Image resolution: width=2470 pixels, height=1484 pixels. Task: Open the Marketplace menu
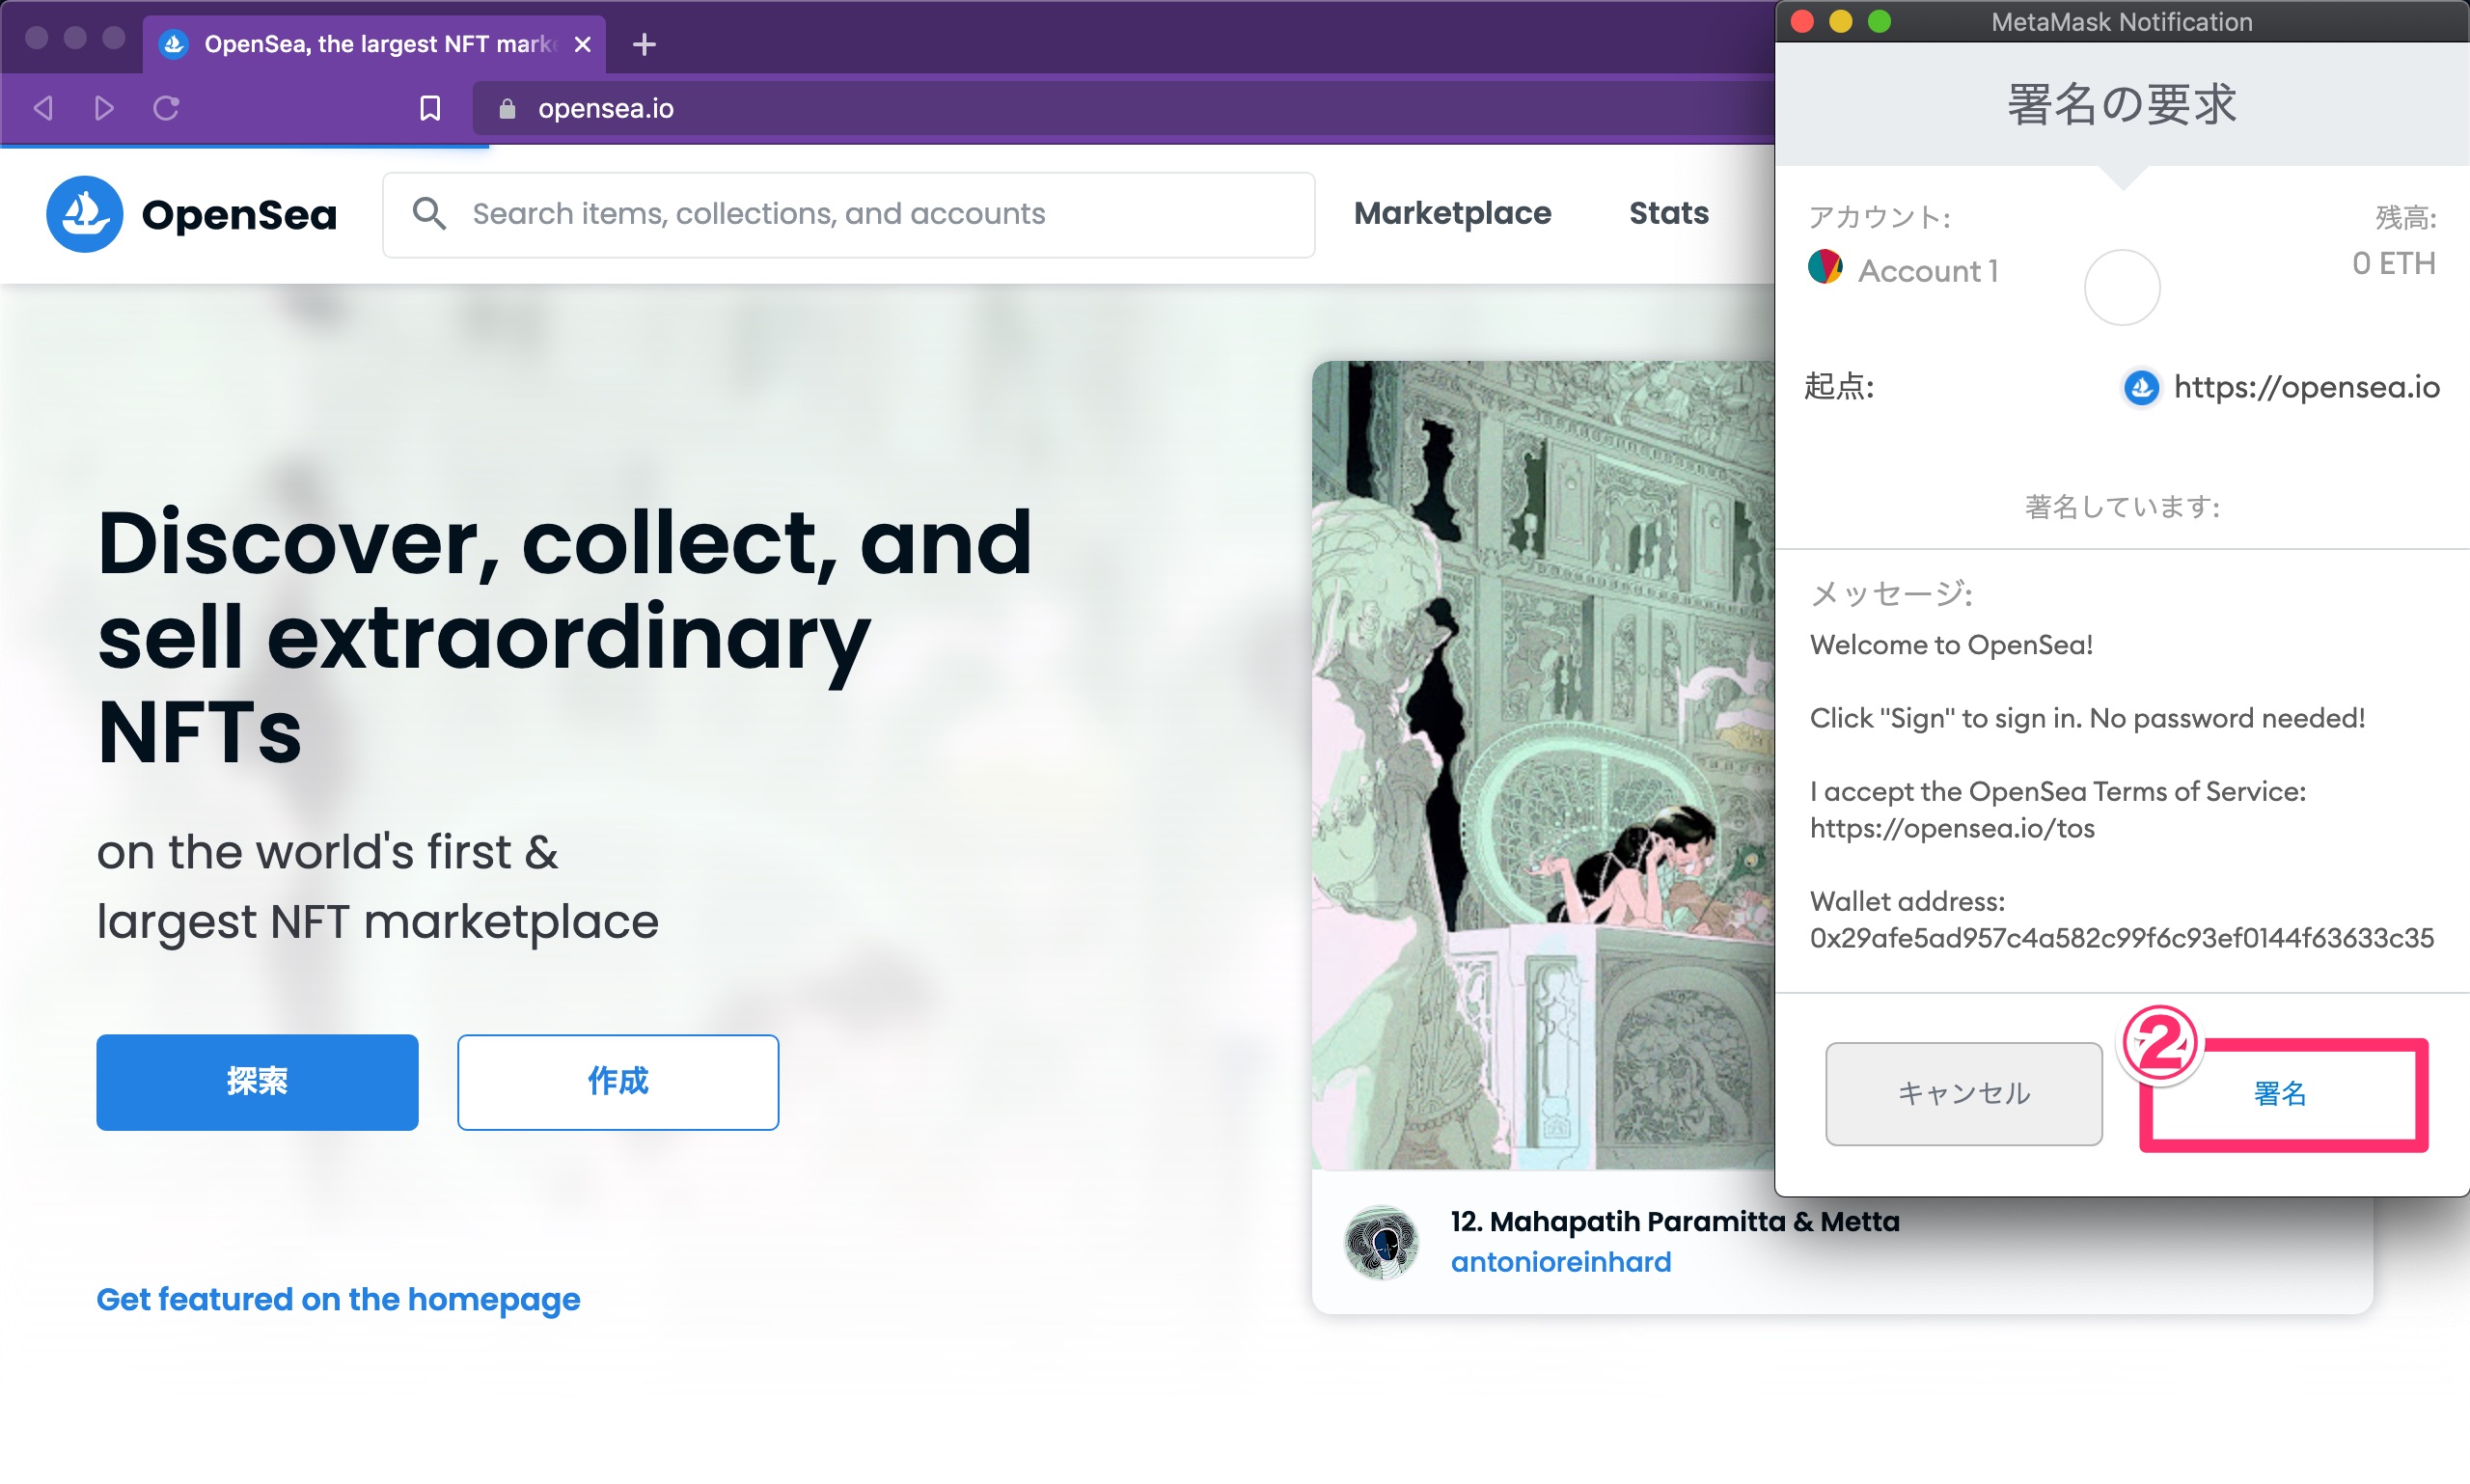pos(1452,213)
